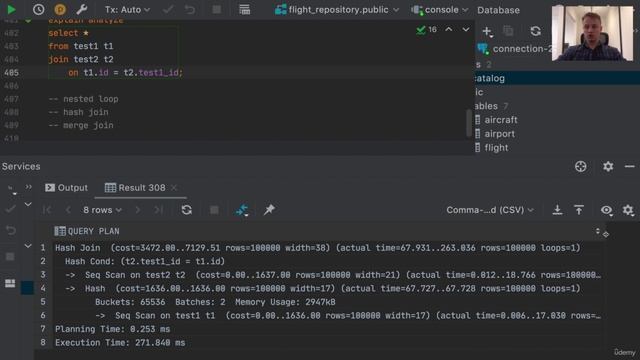This screenshot has width=640, height=360.
Task: Click the QUERY PLAN column sort arrows
Action: (x=598, y=231)
